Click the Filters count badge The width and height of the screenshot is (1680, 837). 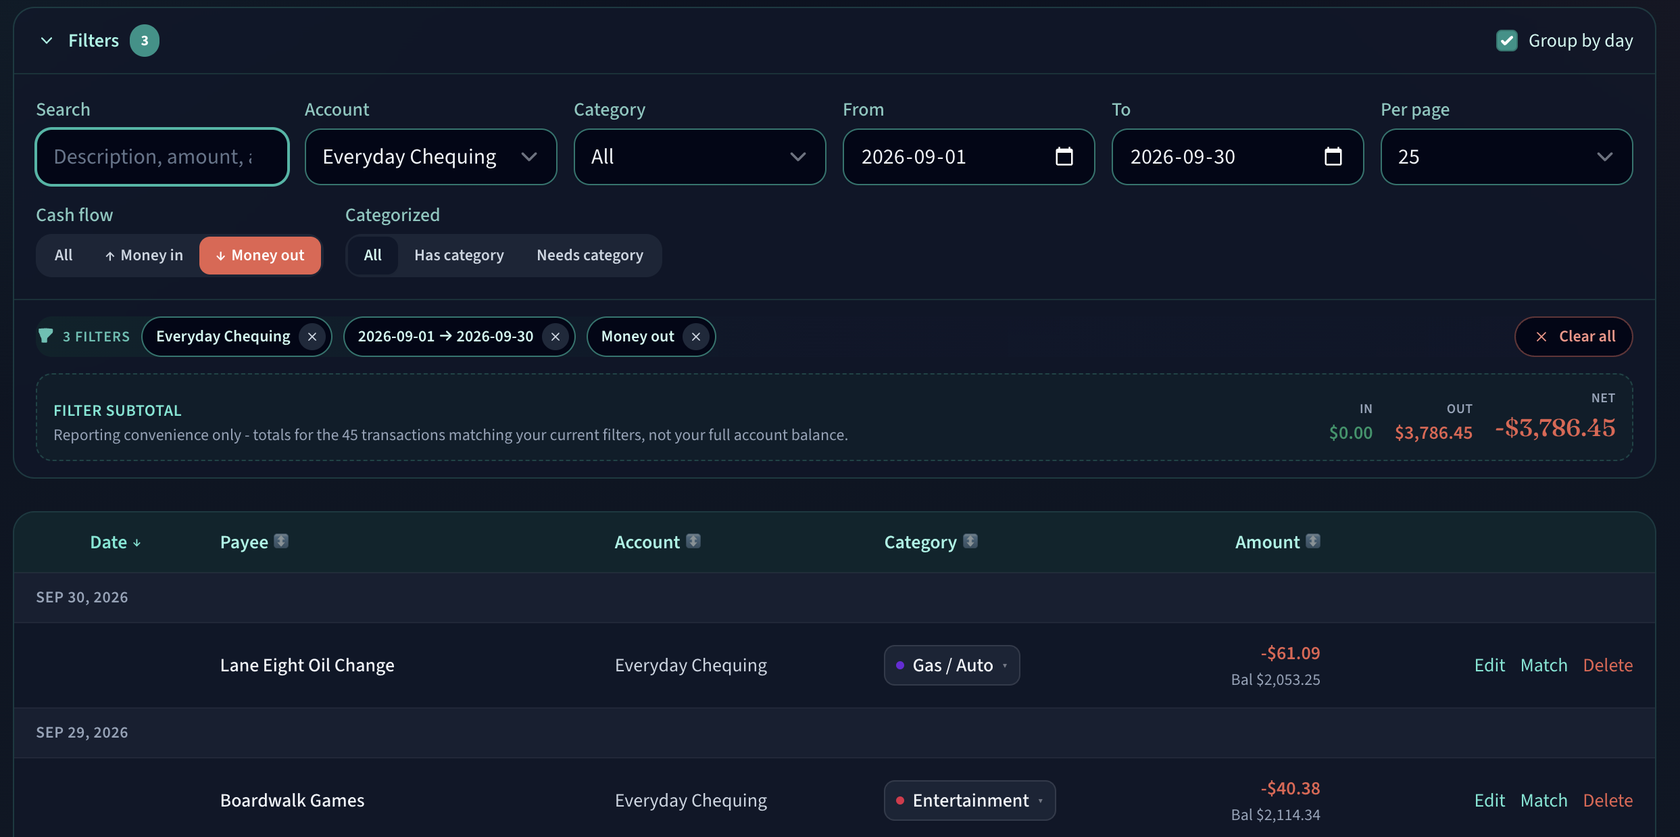[144, 41]
